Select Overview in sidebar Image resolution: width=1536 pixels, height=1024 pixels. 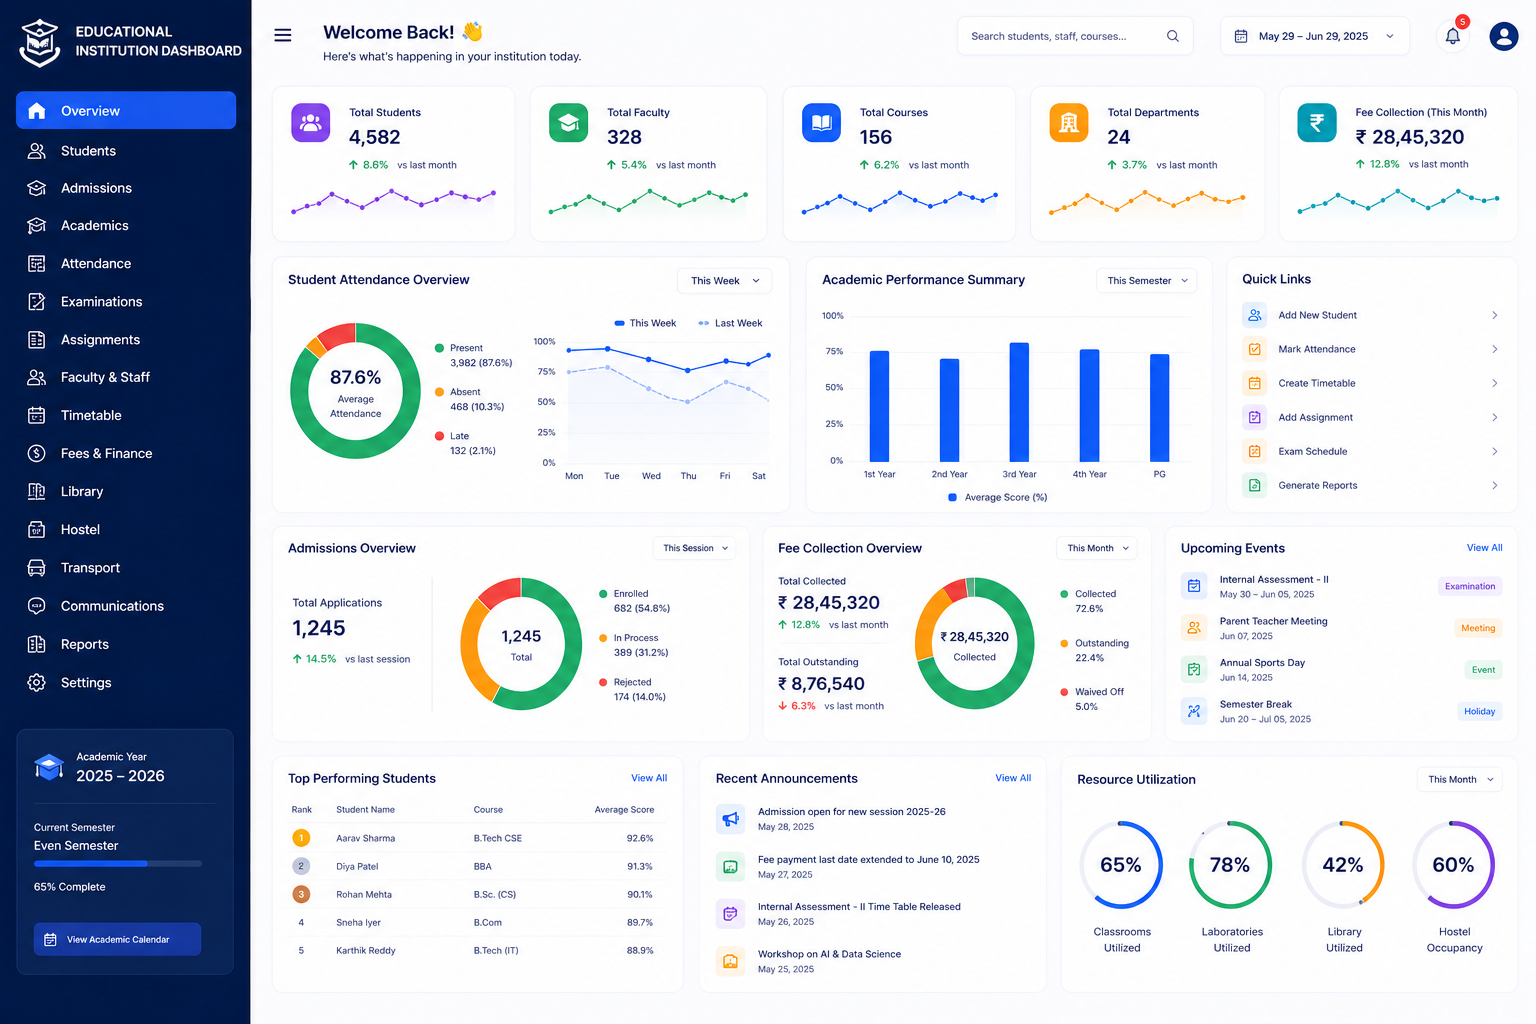[x=126, y=110]
